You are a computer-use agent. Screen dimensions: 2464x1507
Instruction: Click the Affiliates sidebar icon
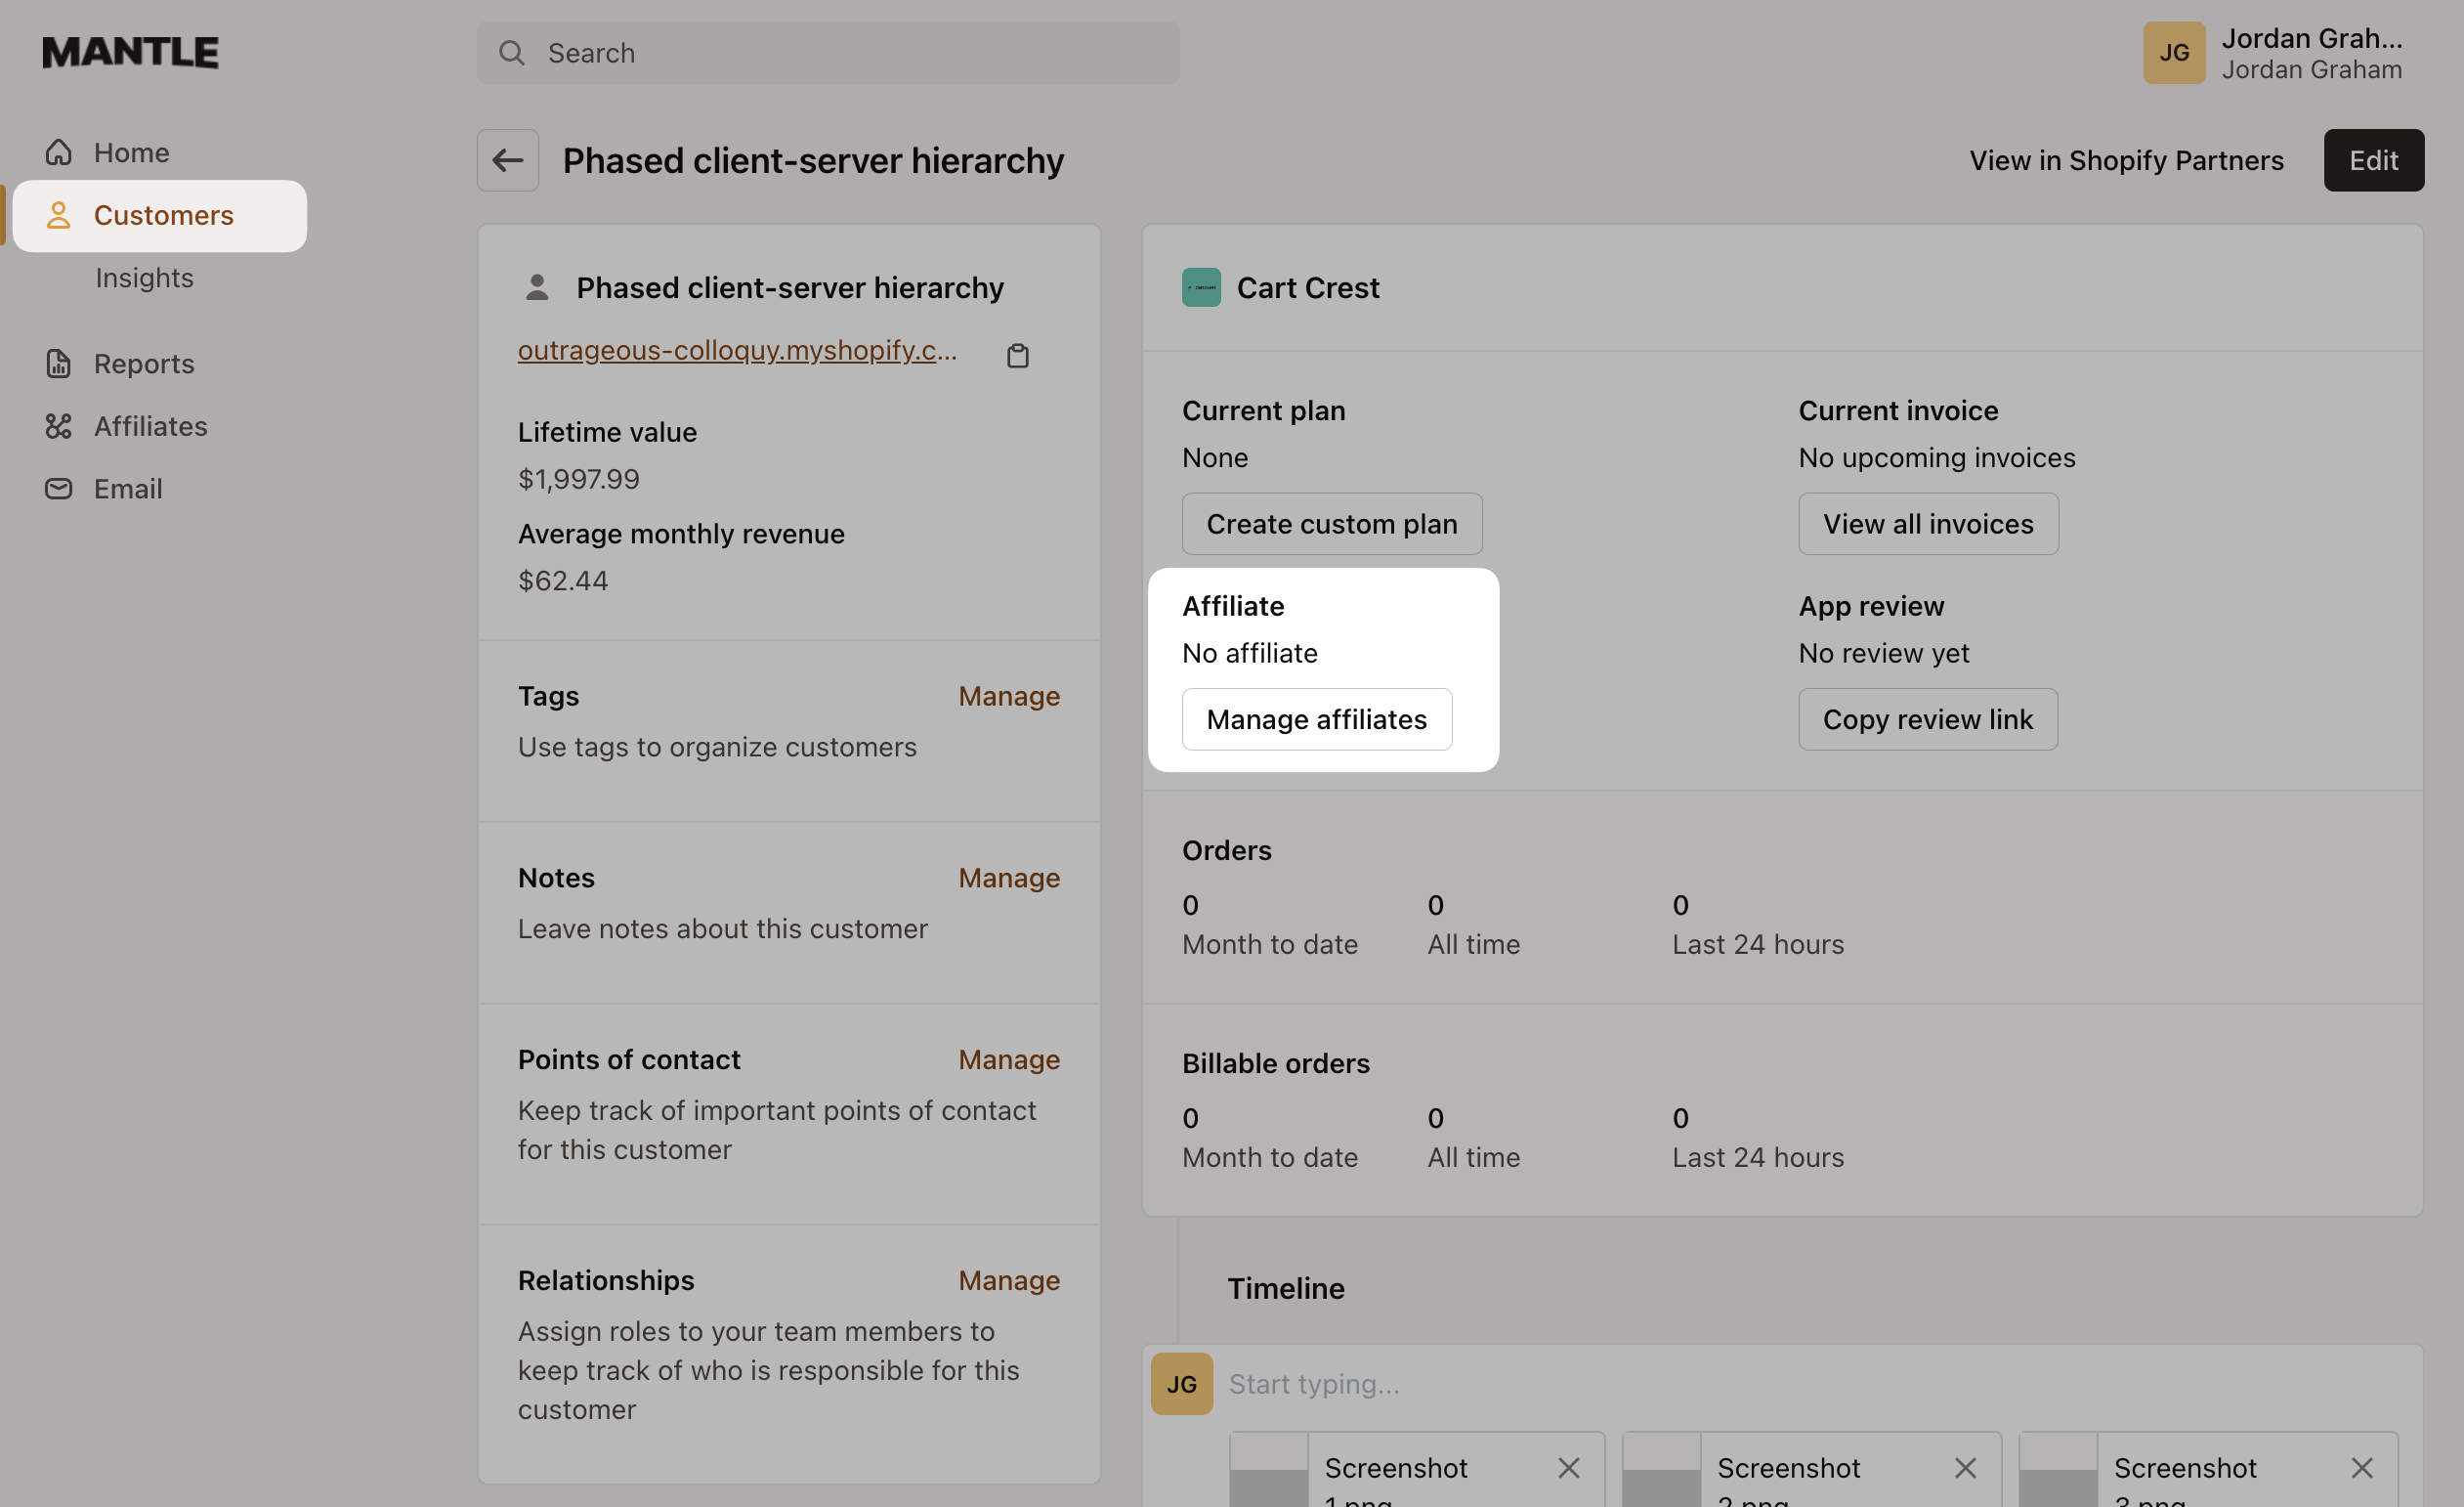pos(58,426)
